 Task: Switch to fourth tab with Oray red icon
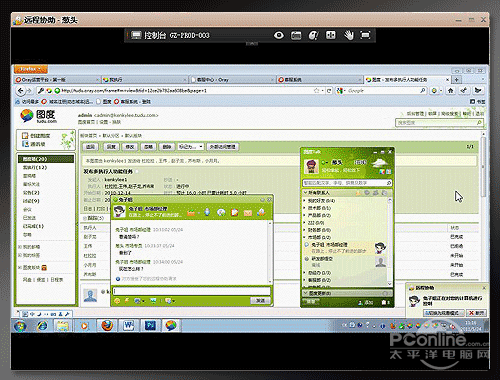tap(319, 80)
